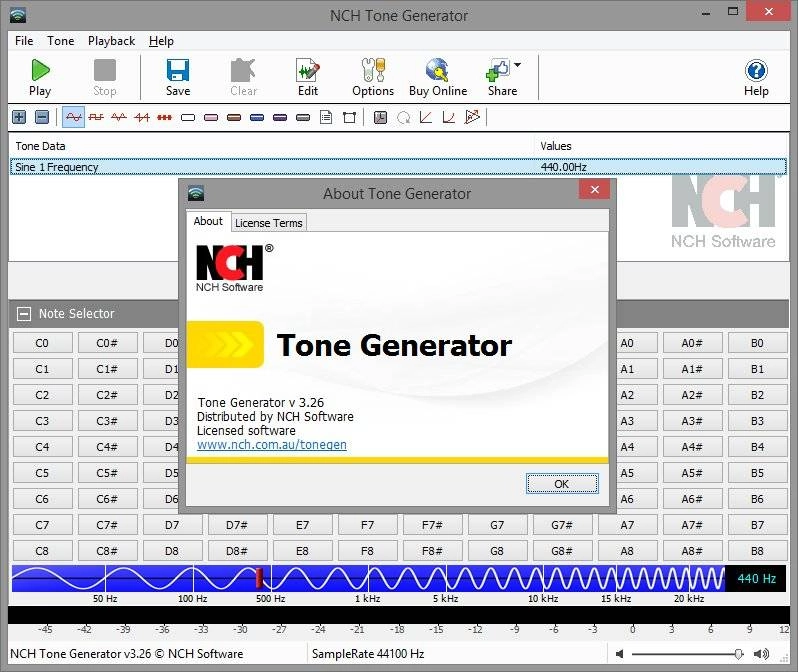This screenshot has height=672, width=798.
Task: Select the triangle wave icon
Action: coord(119,117)
